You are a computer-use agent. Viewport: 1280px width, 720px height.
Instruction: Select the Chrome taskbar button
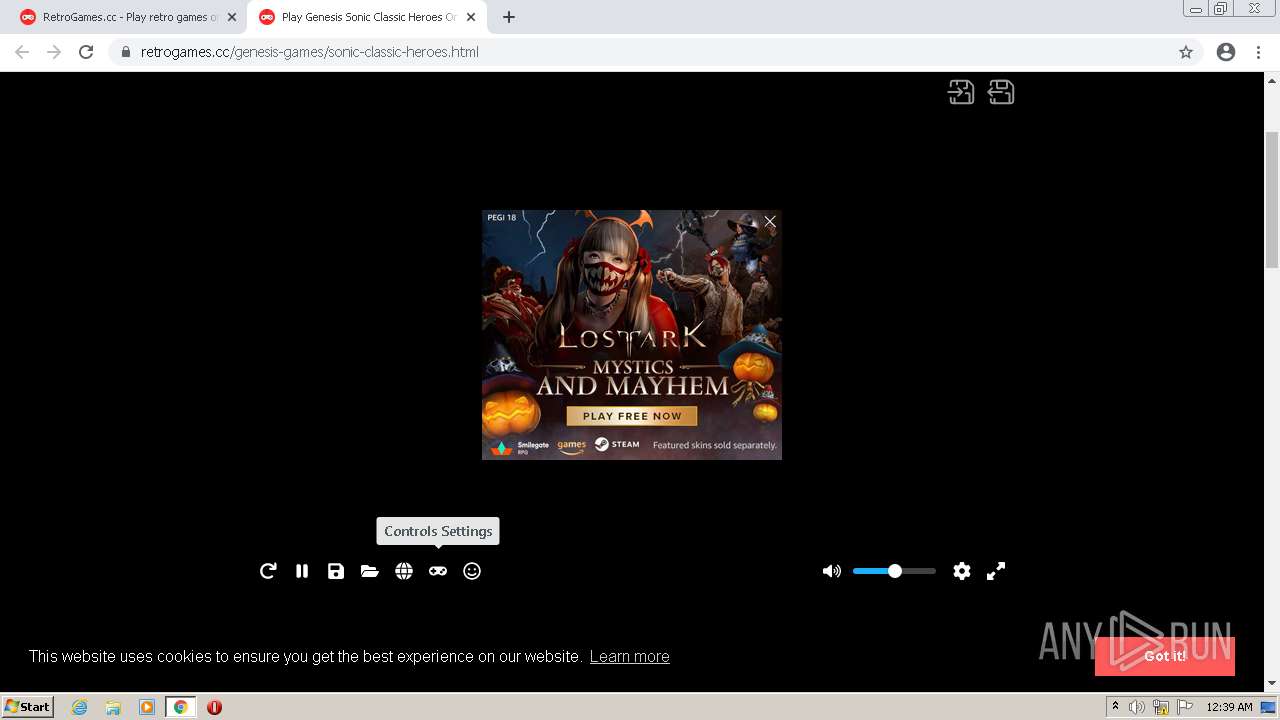click(180, 707)
